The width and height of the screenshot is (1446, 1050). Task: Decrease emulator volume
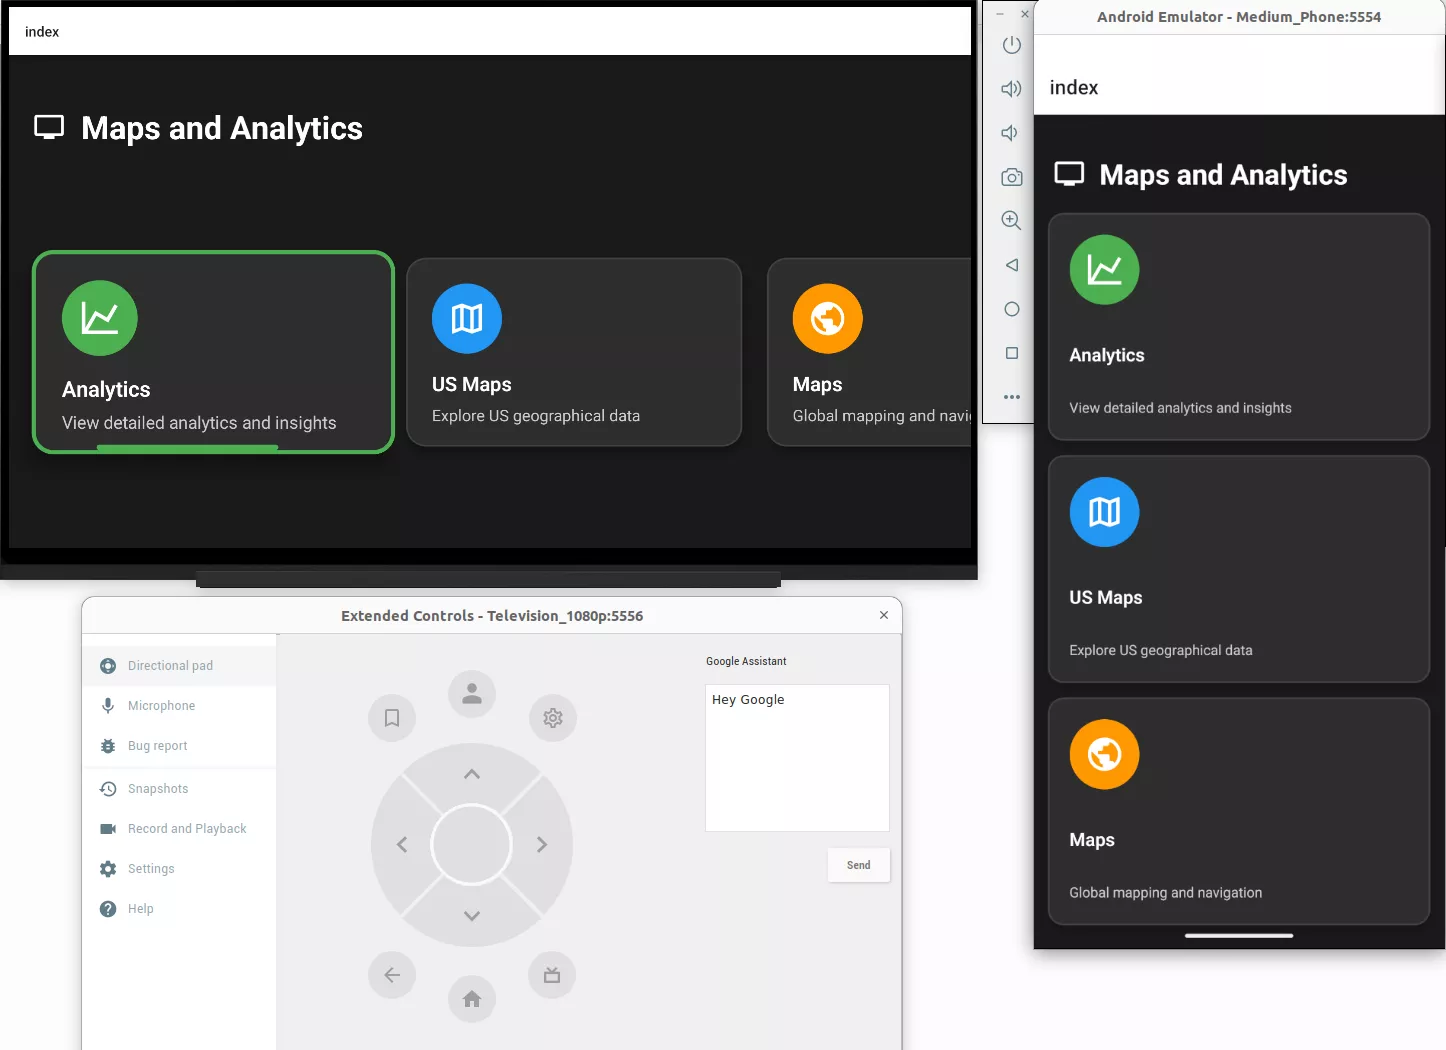[x=1010, y=132]
